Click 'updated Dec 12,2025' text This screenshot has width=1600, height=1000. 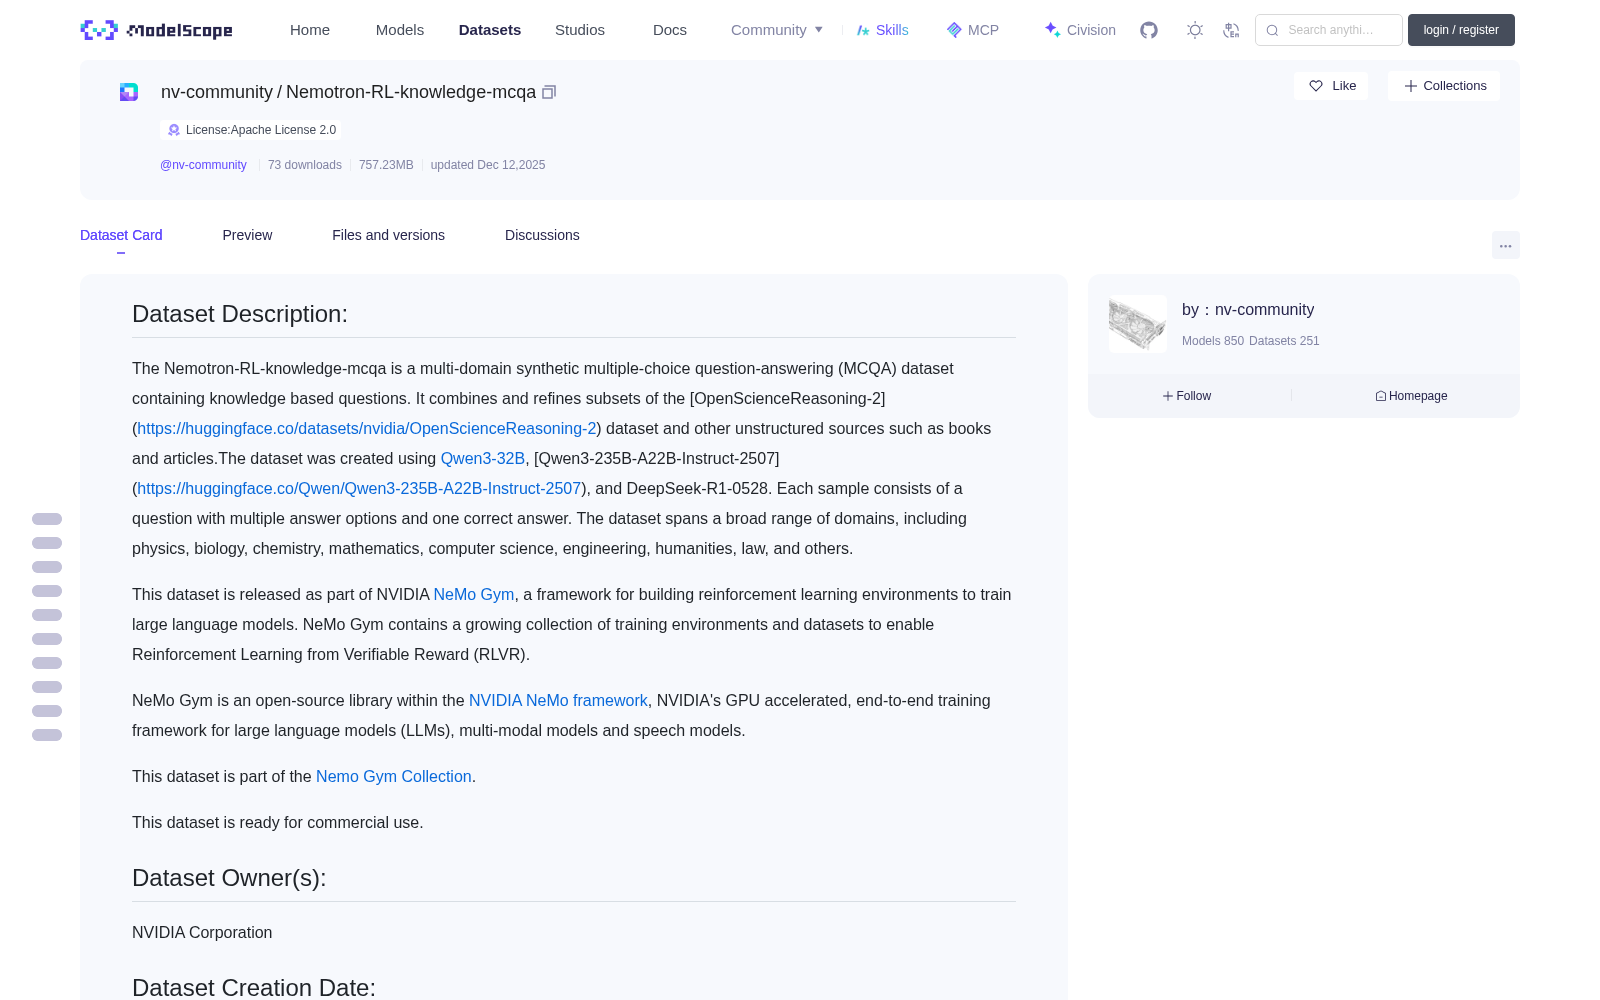point(488,165)
